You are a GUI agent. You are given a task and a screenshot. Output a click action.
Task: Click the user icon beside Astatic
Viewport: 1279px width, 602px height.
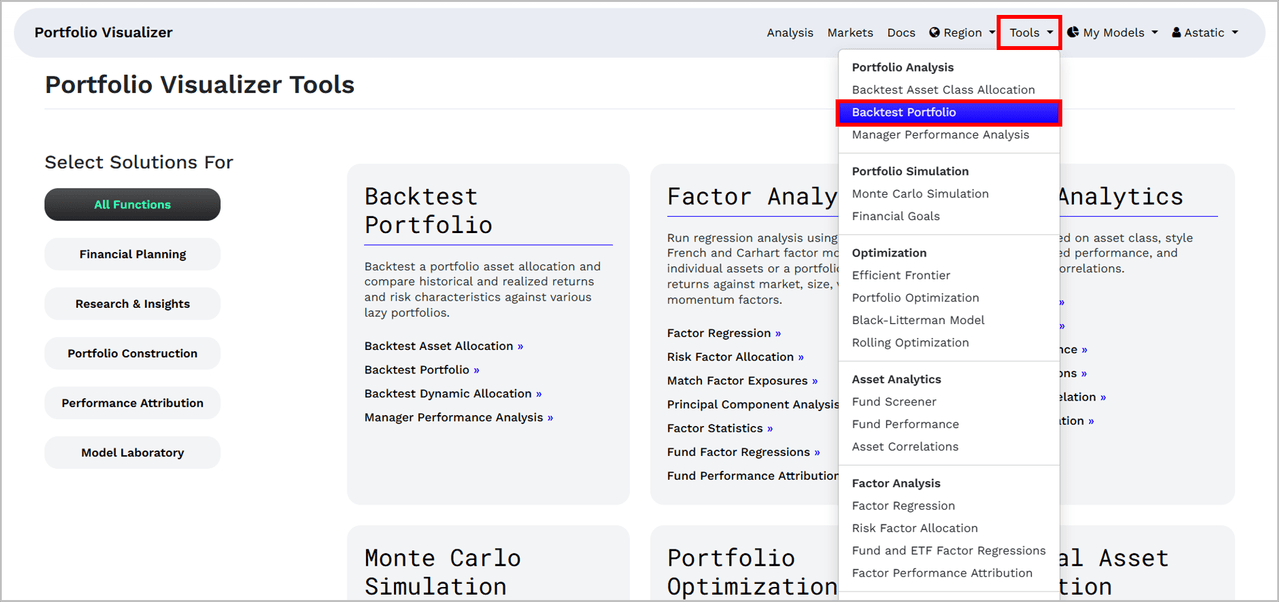(x=1176, y=33)
